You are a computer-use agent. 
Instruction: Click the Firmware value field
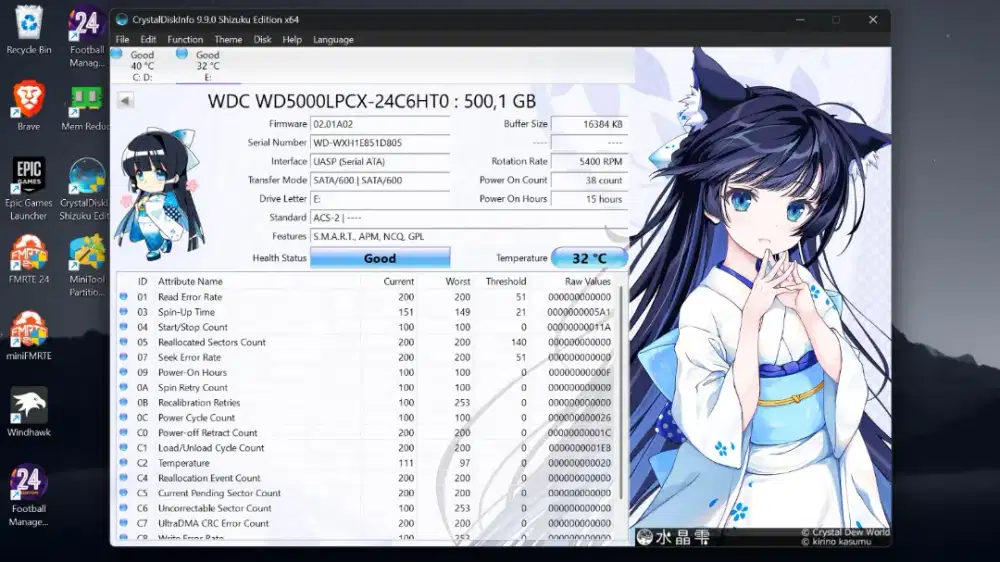[380, 124]
